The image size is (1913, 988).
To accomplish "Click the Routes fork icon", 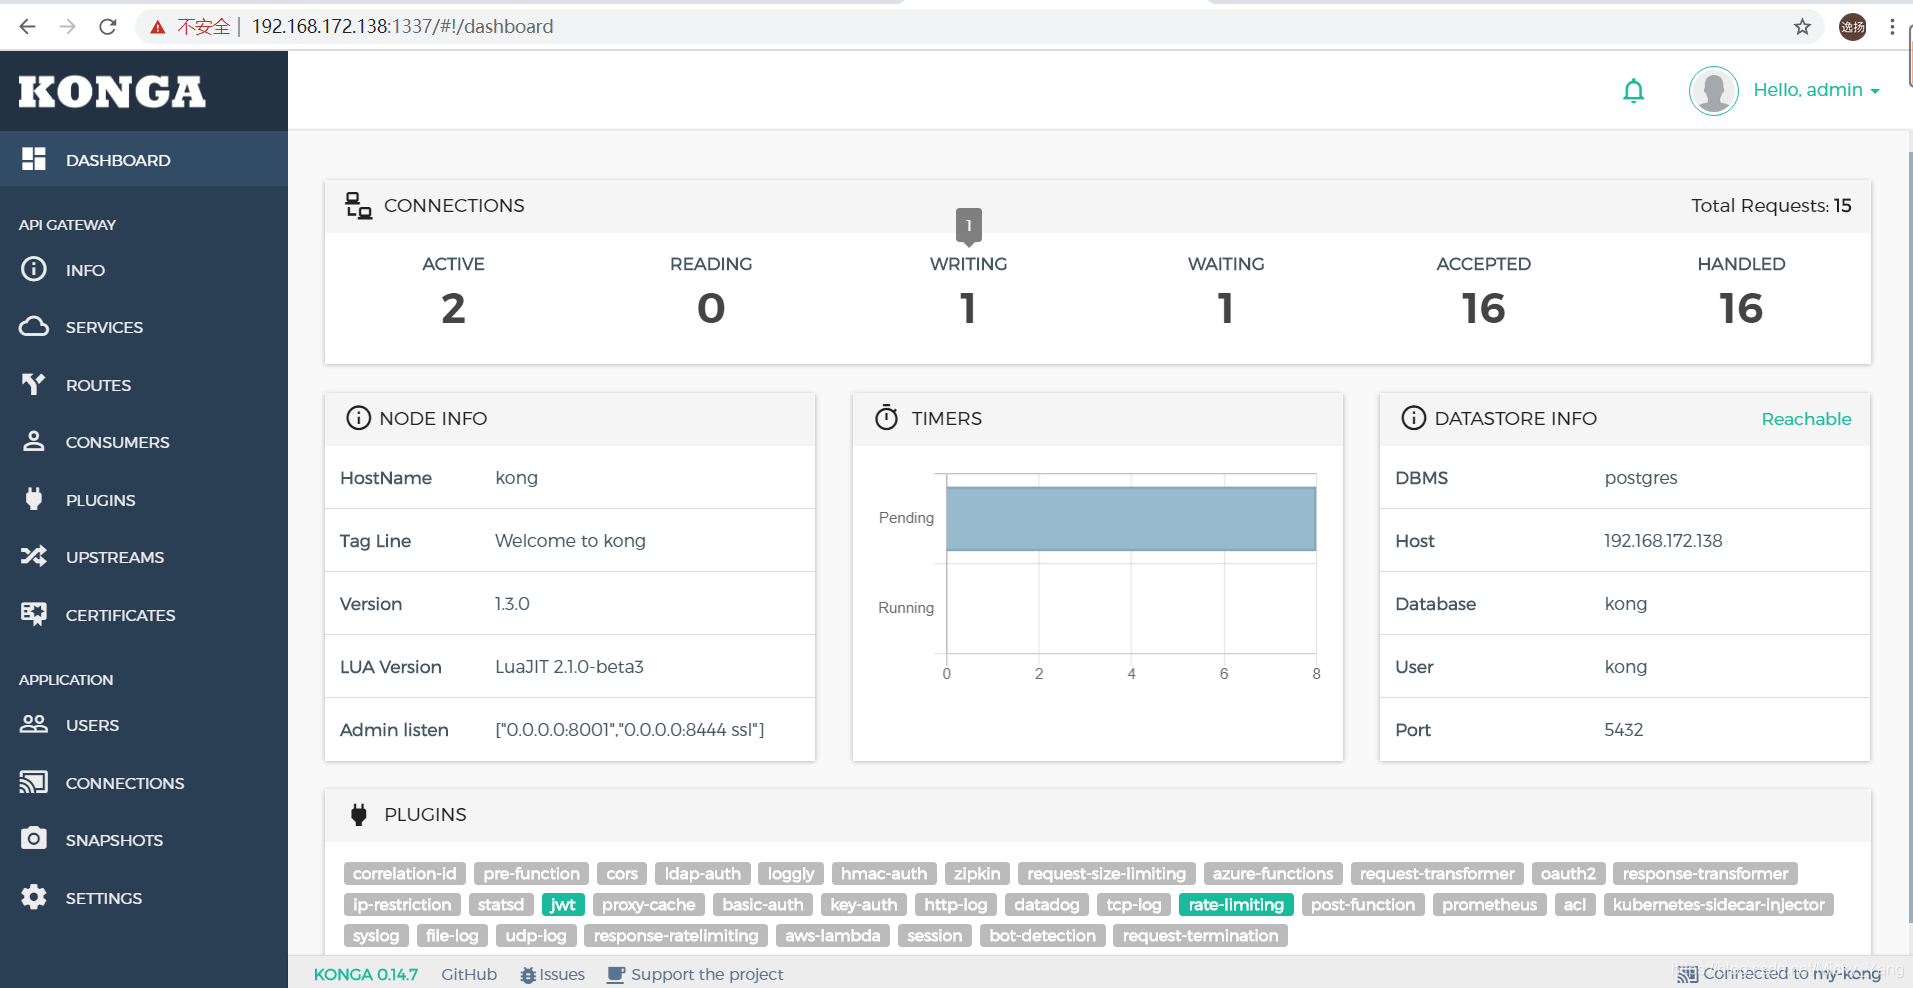I will point(34,384).
